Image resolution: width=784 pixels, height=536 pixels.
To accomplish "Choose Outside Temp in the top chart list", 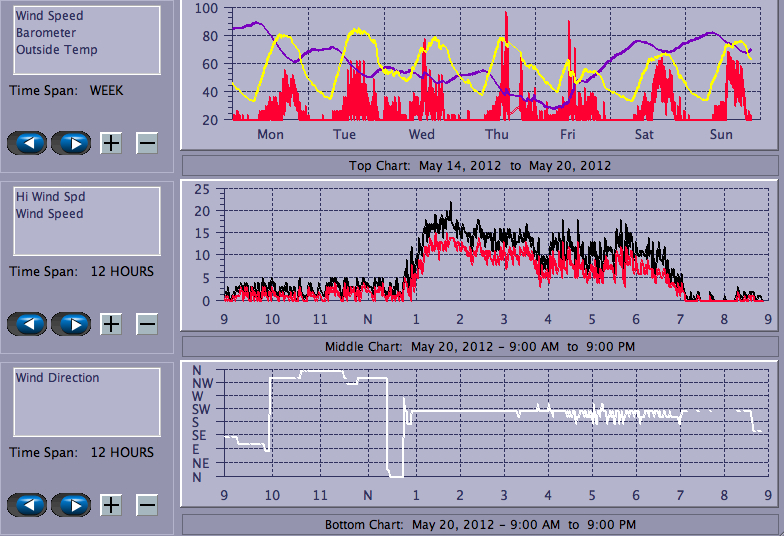I will (x=56, y=50).
